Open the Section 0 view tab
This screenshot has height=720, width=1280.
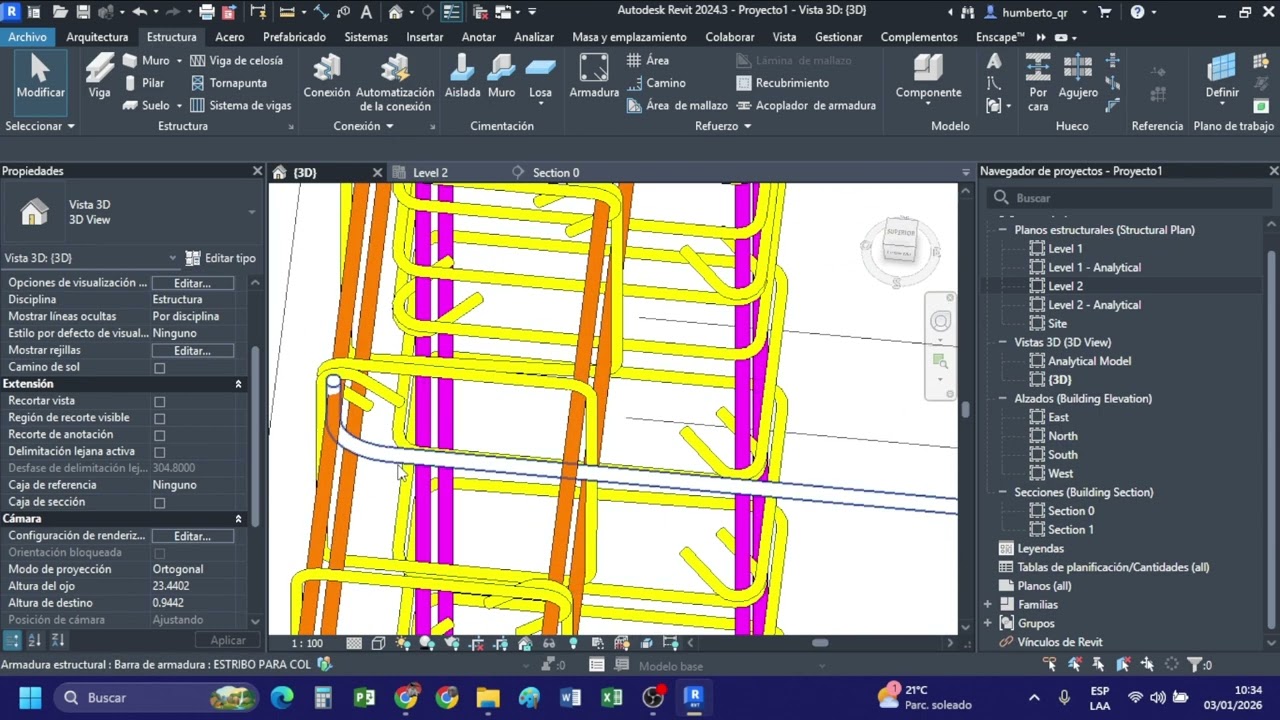click(x=555, y=172)
